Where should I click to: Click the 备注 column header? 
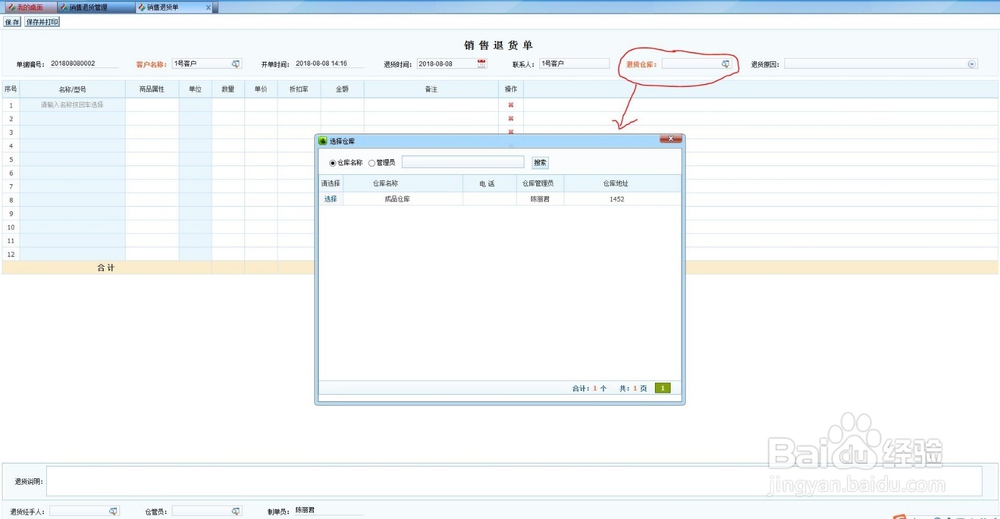pos(431,89)
